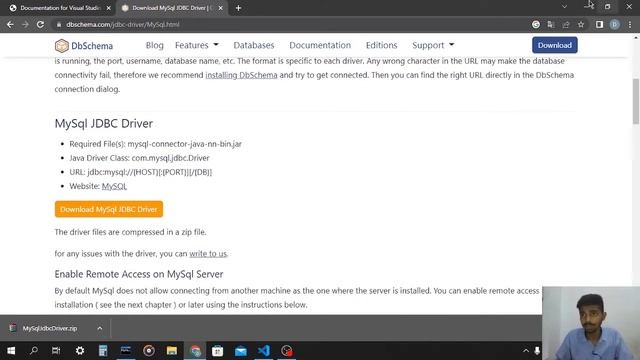Click the browser back arrow
640x360 pixels.
click(10, 24)
